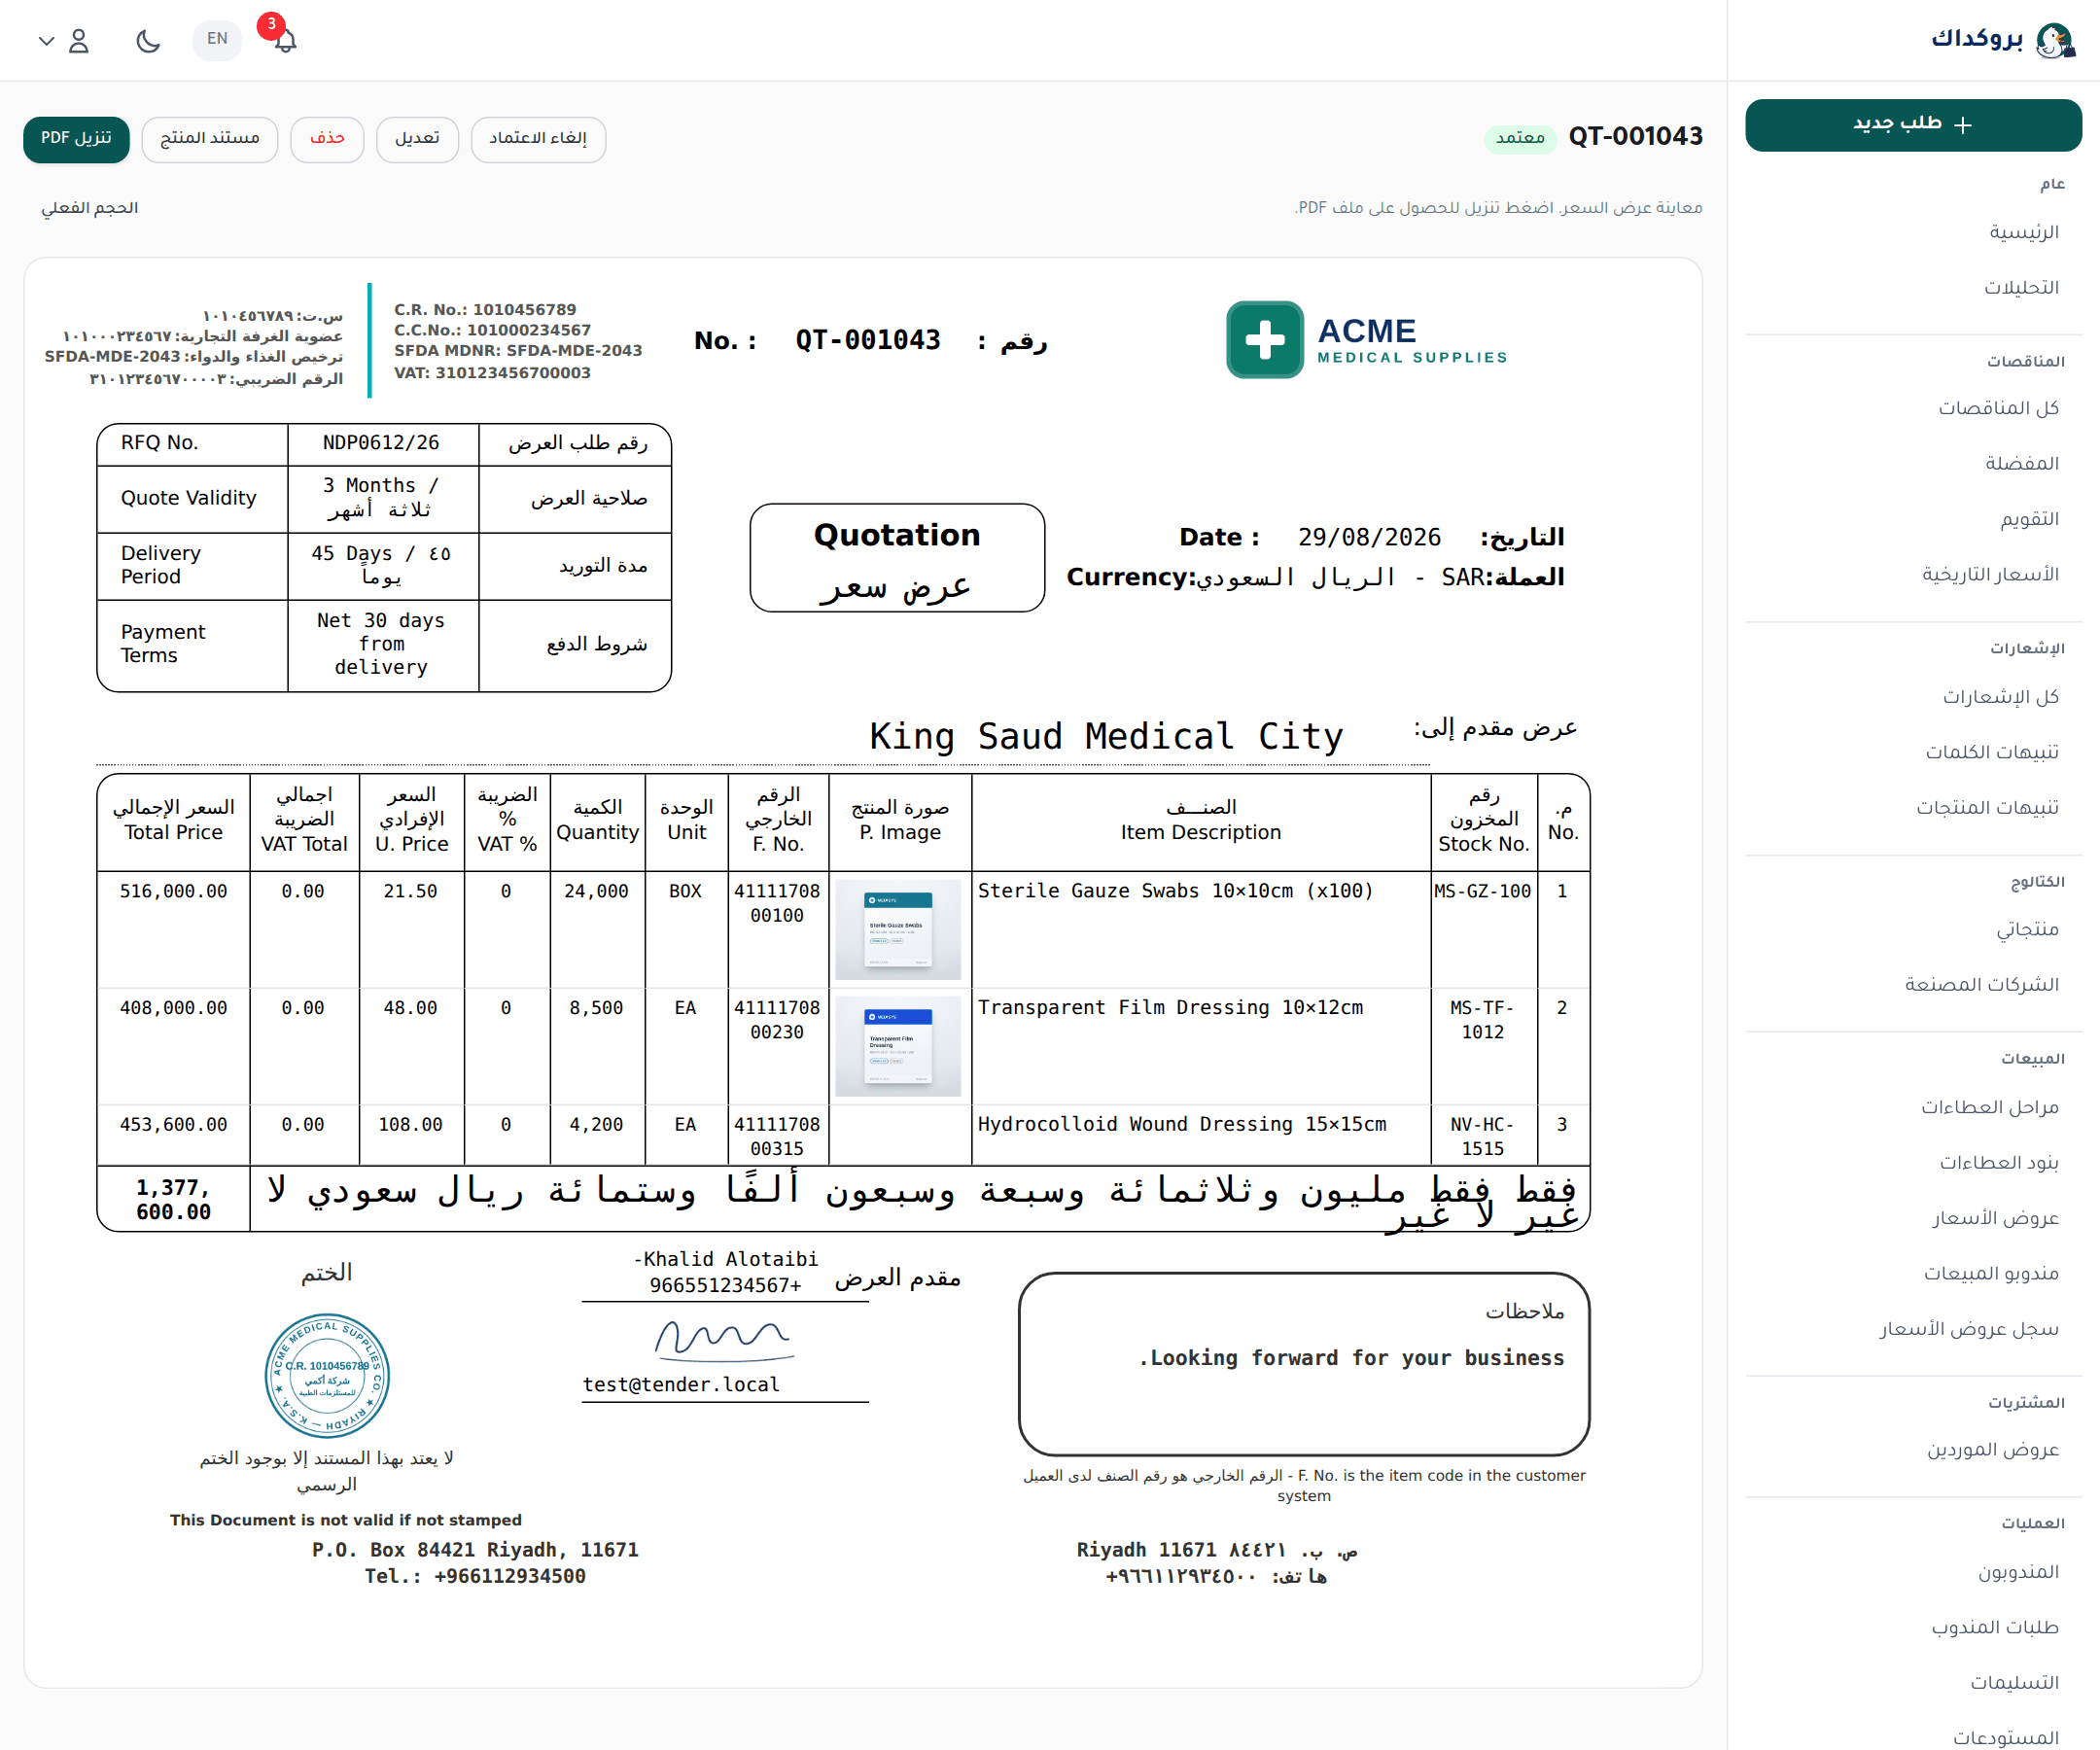Click the company stamp seal image
The image size is (2100, 1750).
[327, 1376]
